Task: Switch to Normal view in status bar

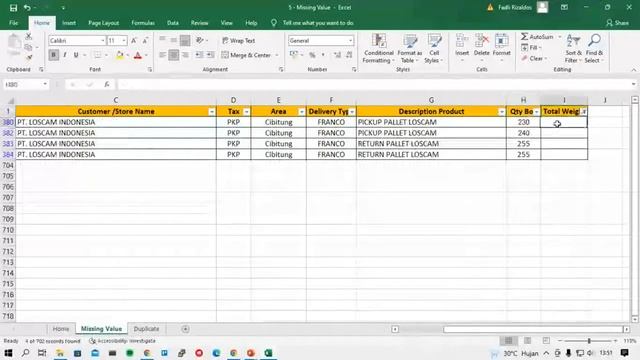Action: (509, 340)
